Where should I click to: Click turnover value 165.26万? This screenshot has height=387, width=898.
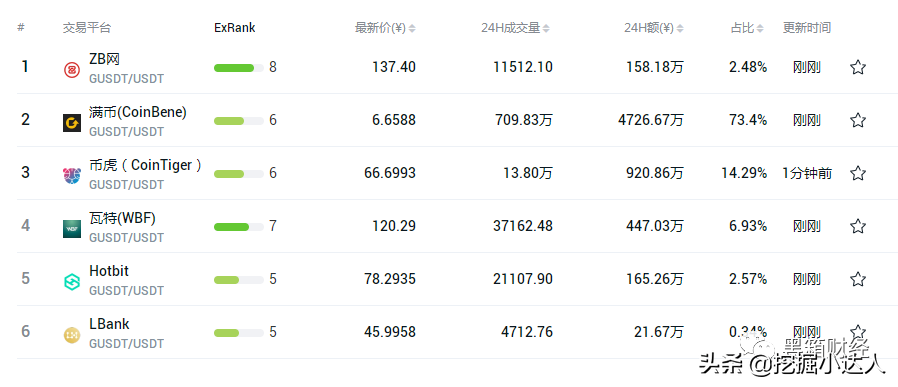pos(655,279)
